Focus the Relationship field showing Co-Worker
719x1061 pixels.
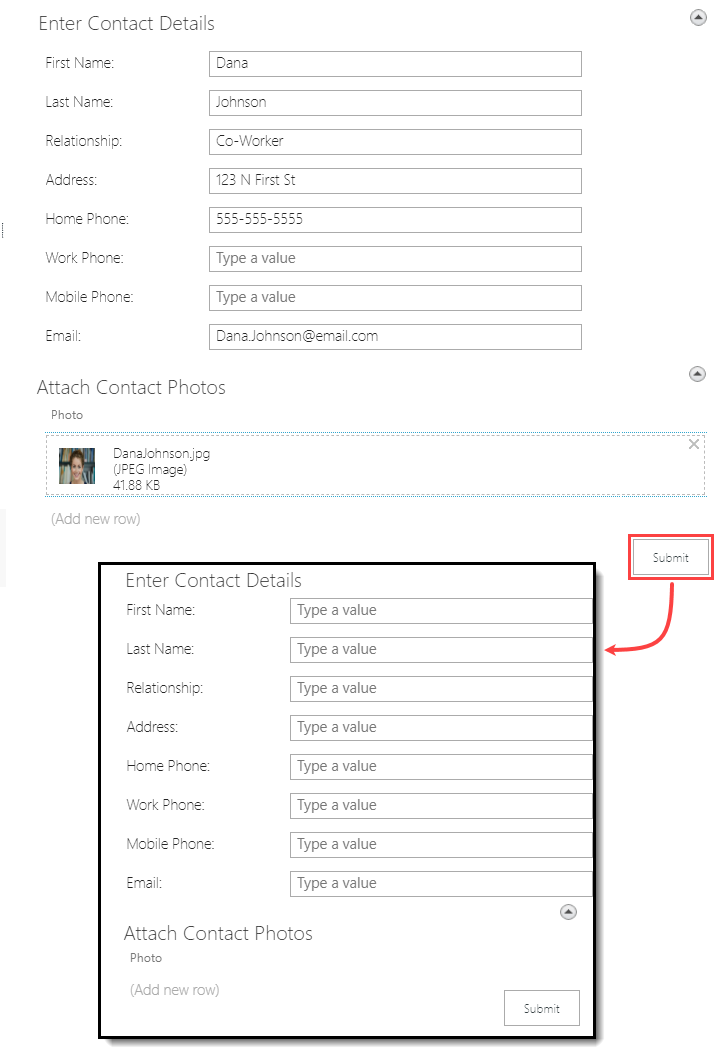click(395, 141)
